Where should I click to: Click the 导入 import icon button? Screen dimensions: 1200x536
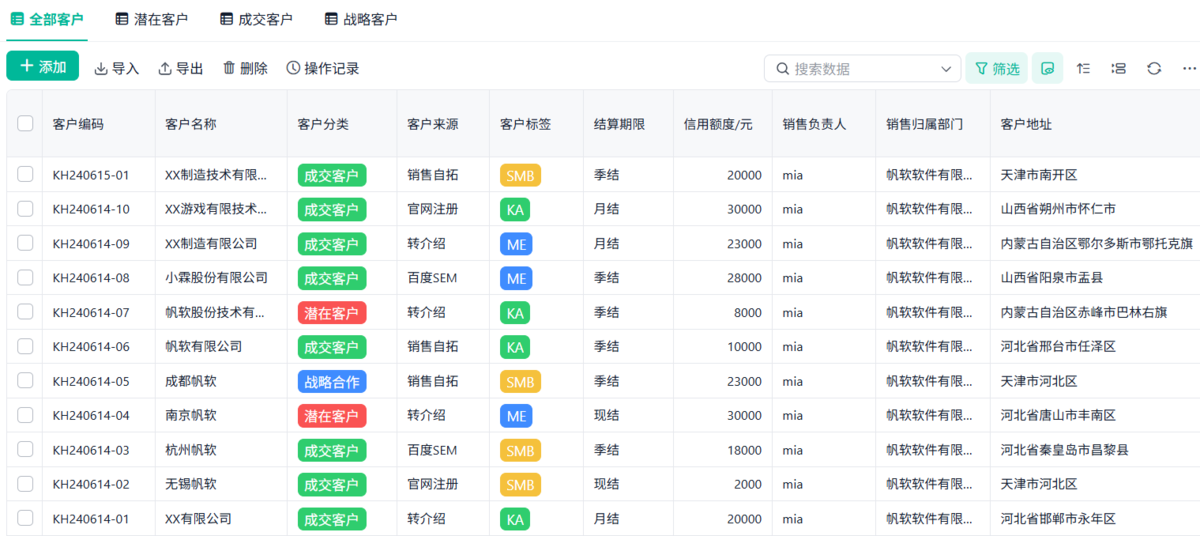click(x=117, y=68)
